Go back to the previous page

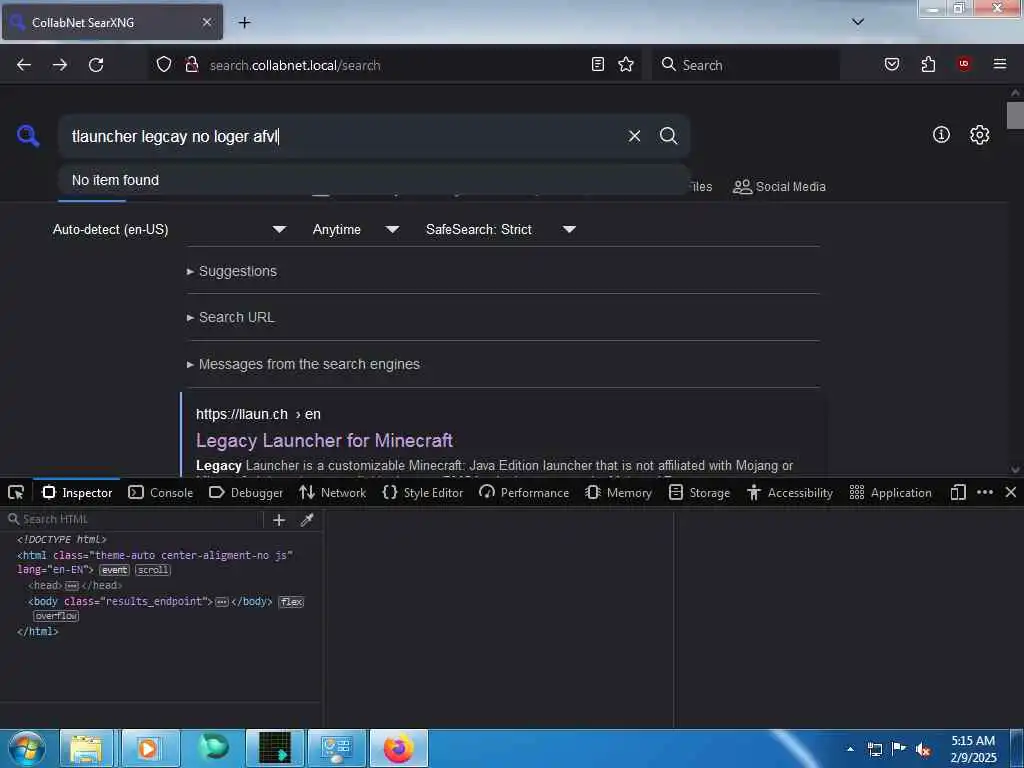24,65
